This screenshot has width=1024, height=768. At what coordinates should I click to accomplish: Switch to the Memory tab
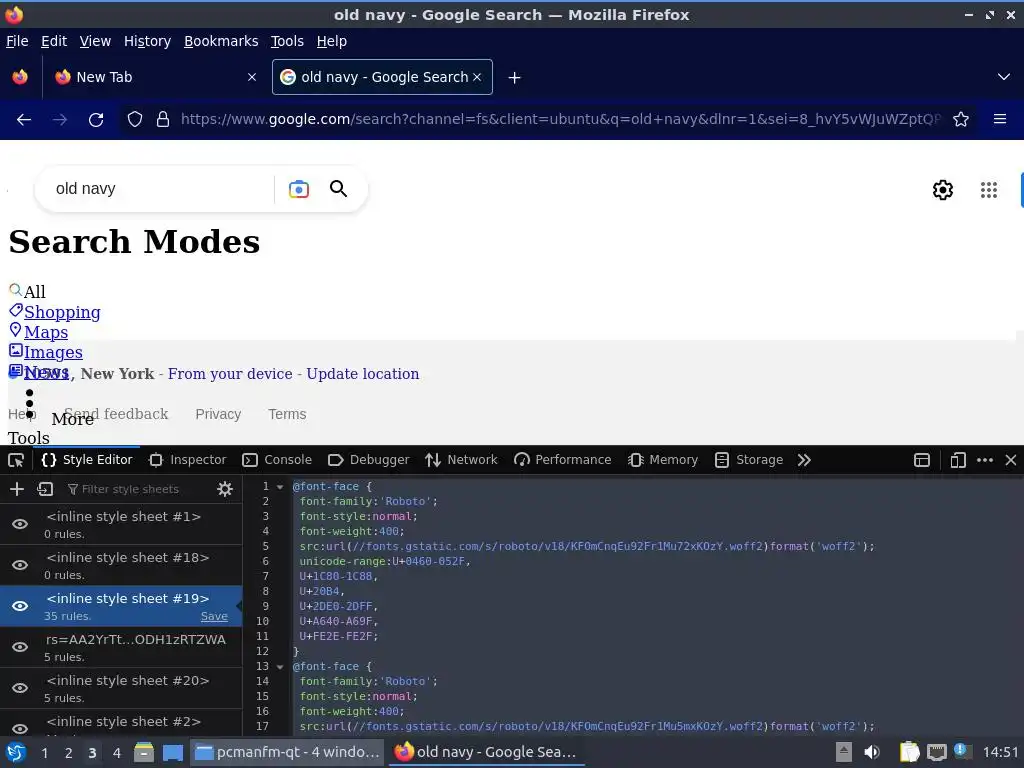pos(663,460)
